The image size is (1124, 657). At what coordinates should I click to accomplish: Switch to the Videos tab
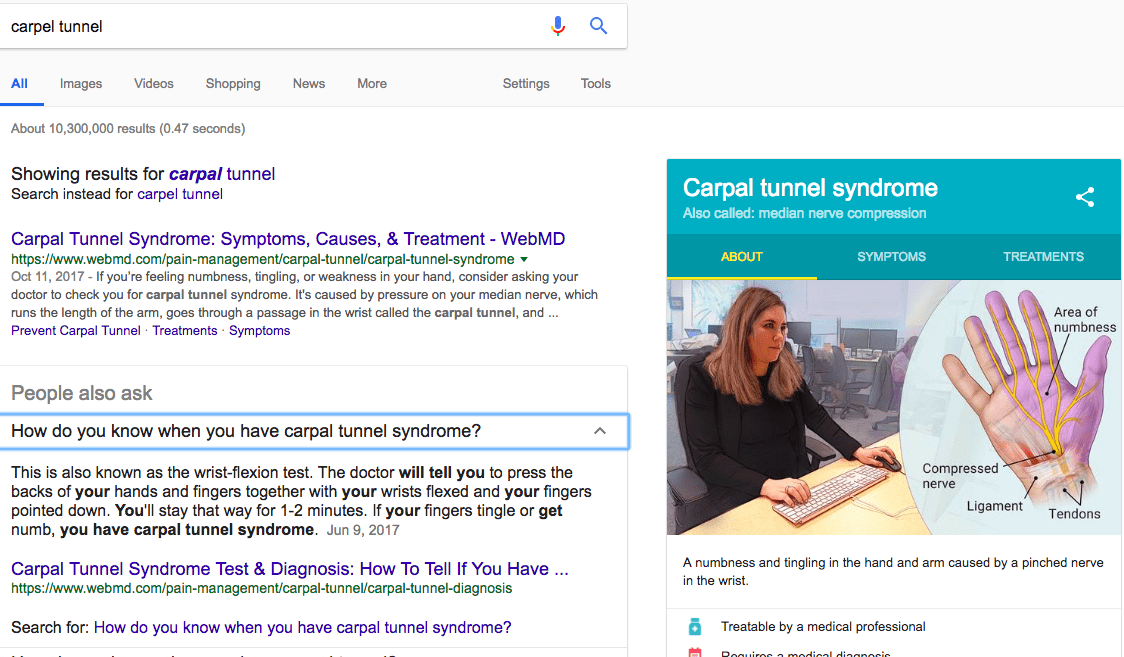[x=153, y=84]
